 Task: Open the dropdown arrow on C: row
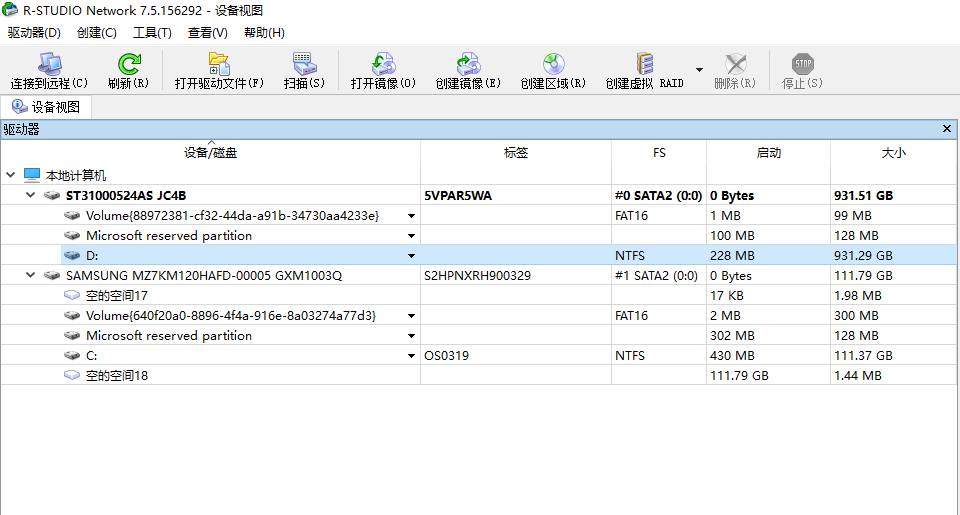[411, 356]
